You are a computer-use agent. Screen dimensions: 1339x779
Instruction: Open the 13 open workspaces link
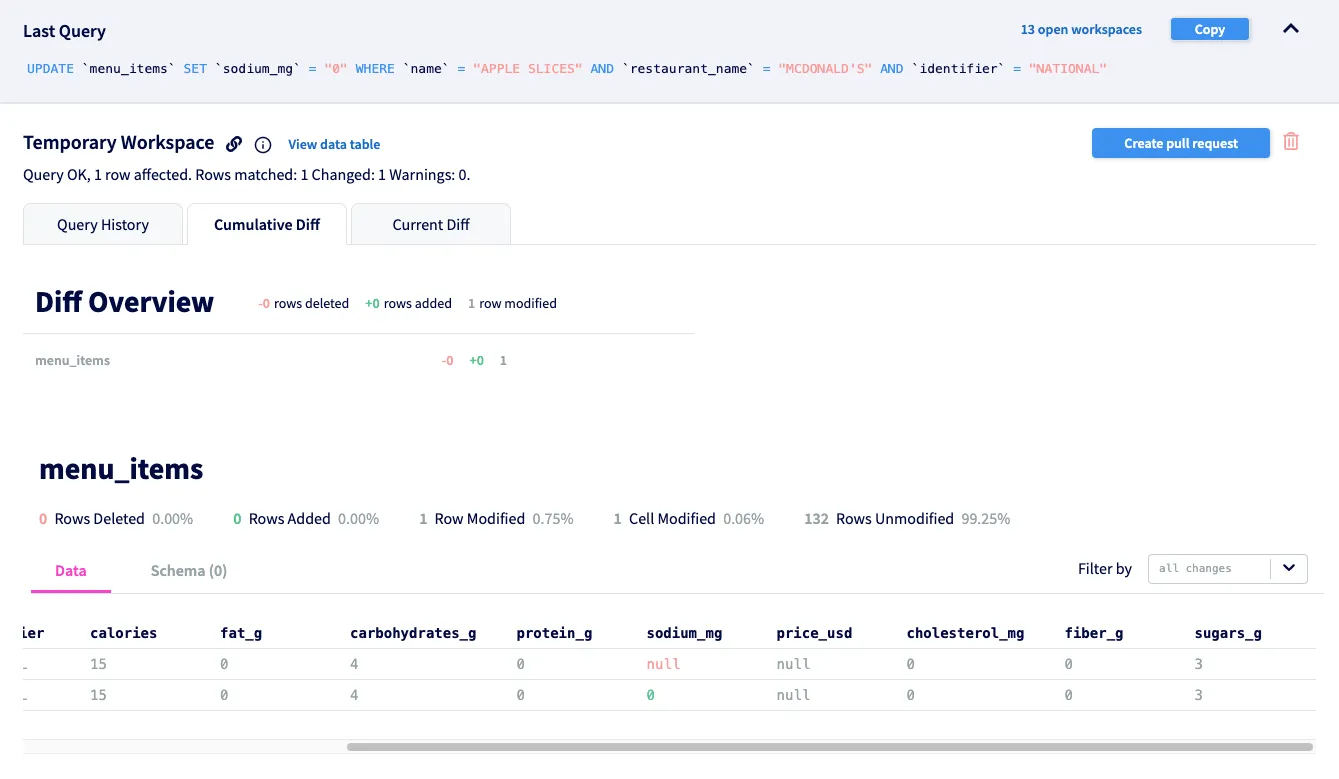tap(1081, 30)
